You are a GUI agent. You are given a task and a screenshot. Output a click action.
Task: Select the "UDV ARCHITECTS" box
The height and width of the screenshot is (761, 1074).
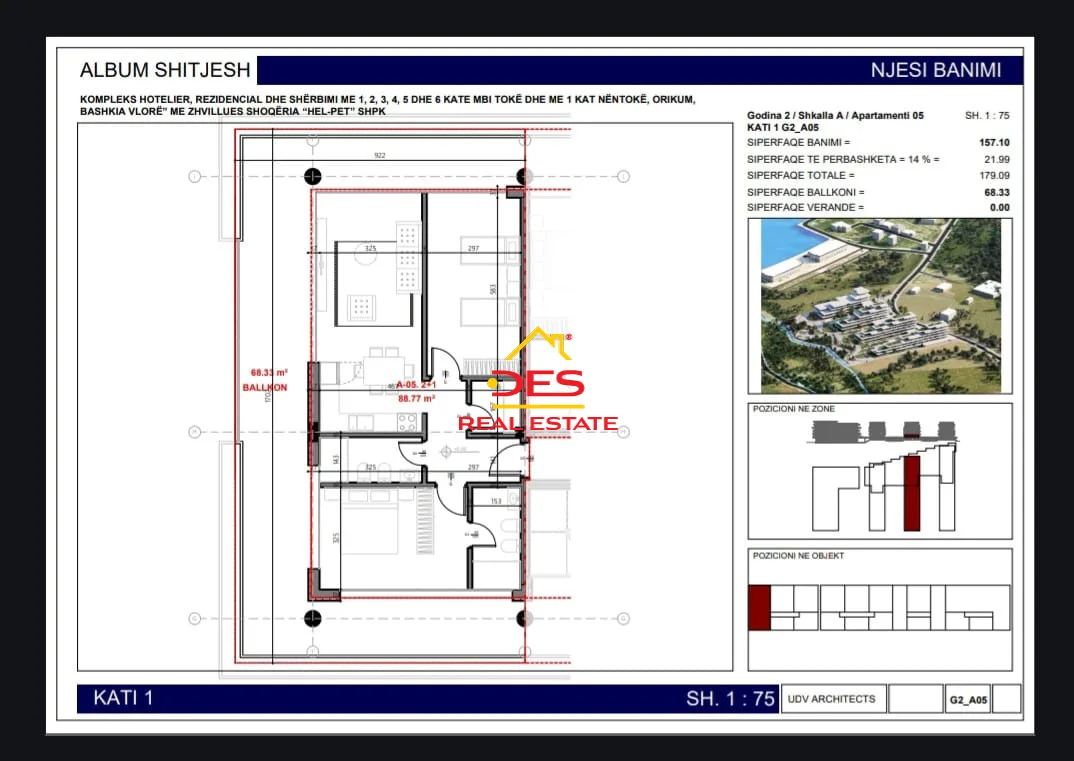(833, 699)
